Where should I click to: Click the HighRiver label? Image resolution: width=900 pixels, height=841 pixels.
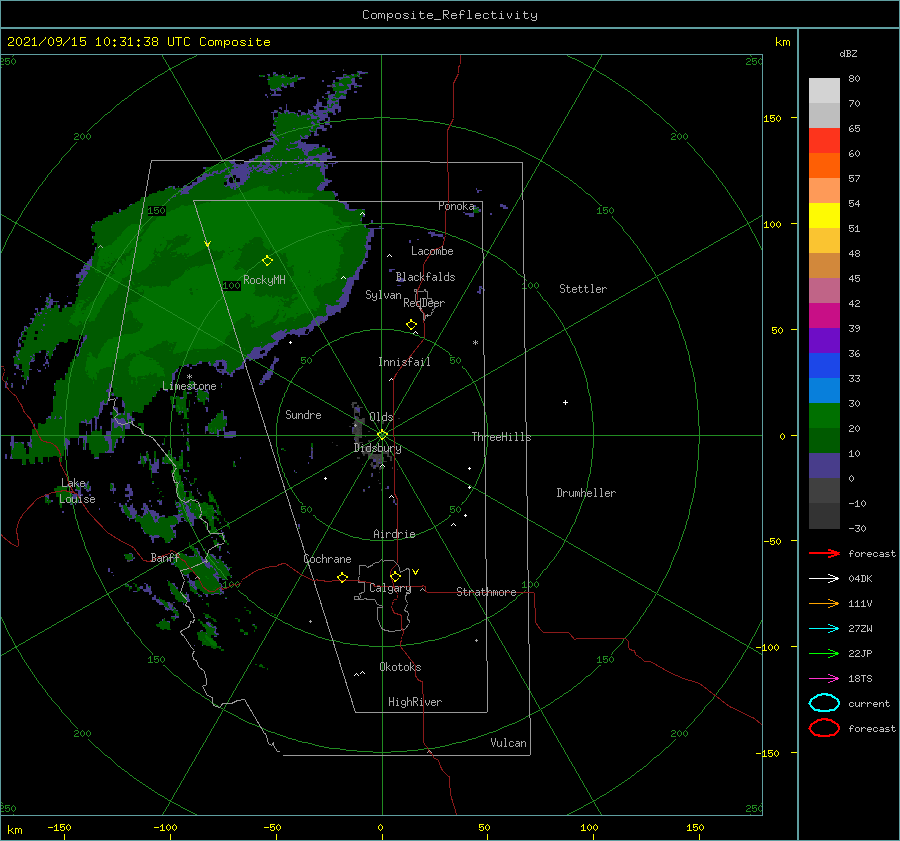(x=415, y=702)
